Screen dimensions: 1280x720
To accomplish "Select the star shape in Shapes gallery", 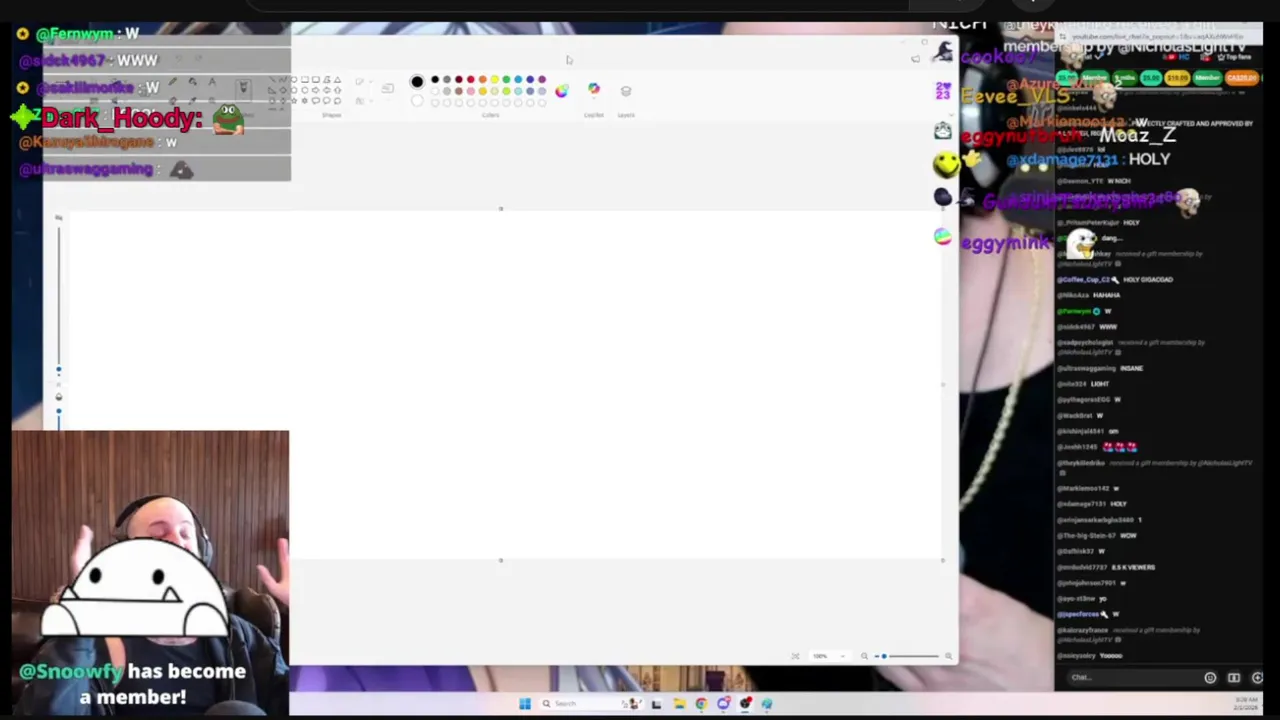I will tap(294, 101).
